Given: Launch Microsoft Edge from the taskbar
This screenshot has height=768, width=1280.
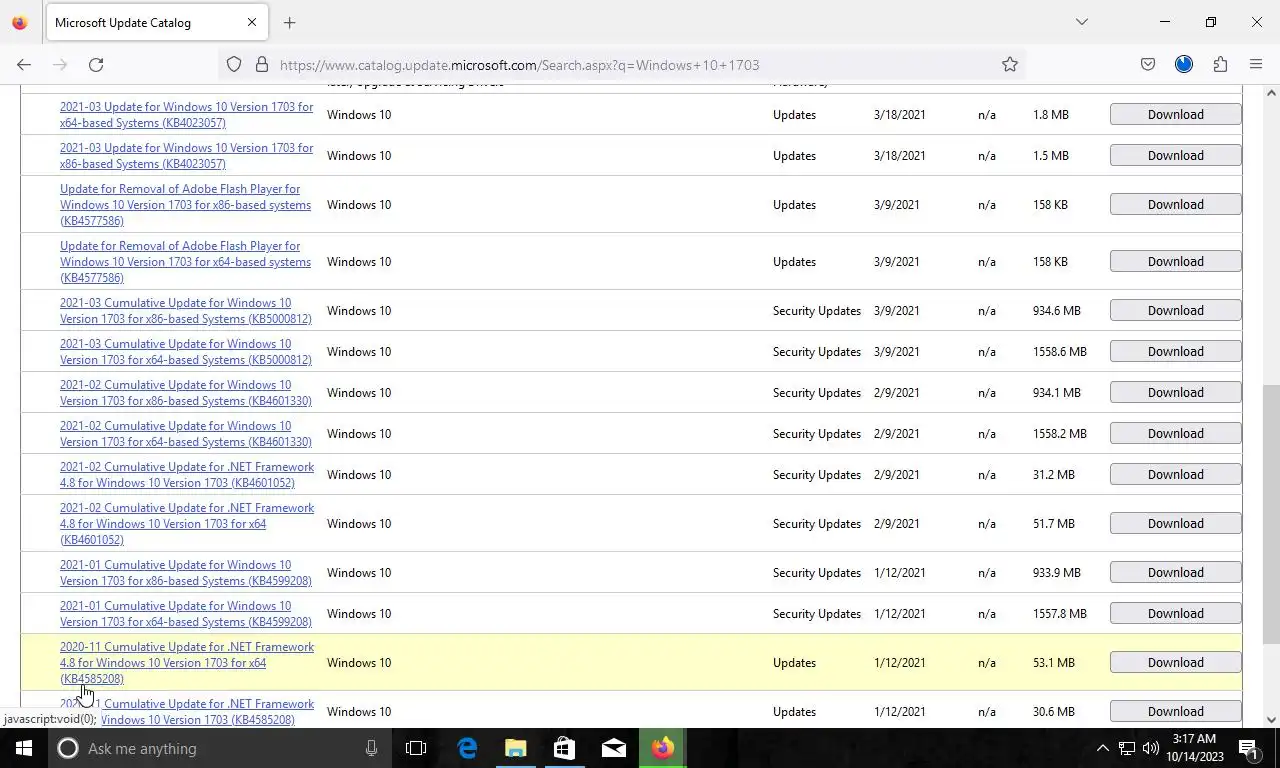Looking at the screenshot, I should pos(467,748).
